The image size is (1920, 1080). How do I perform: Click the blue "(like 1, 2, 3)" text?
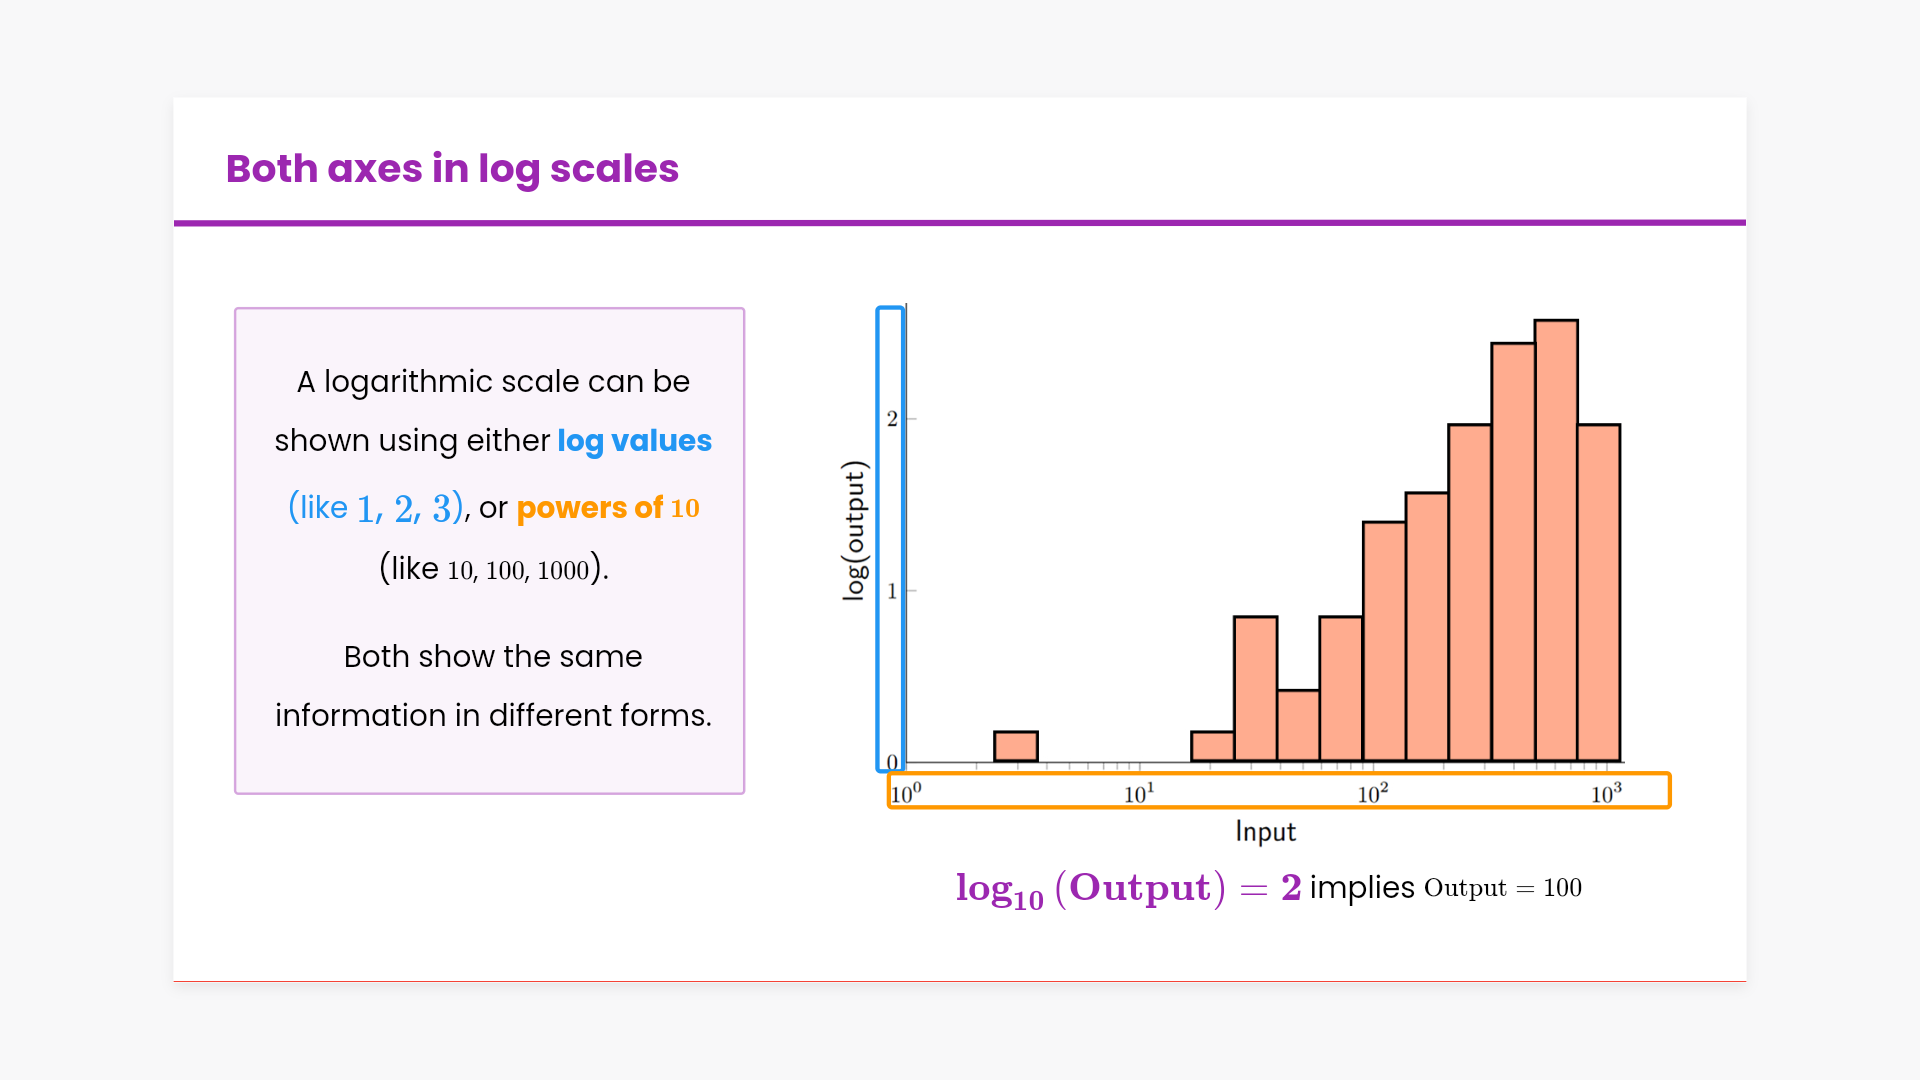click(x=376, y=508)
